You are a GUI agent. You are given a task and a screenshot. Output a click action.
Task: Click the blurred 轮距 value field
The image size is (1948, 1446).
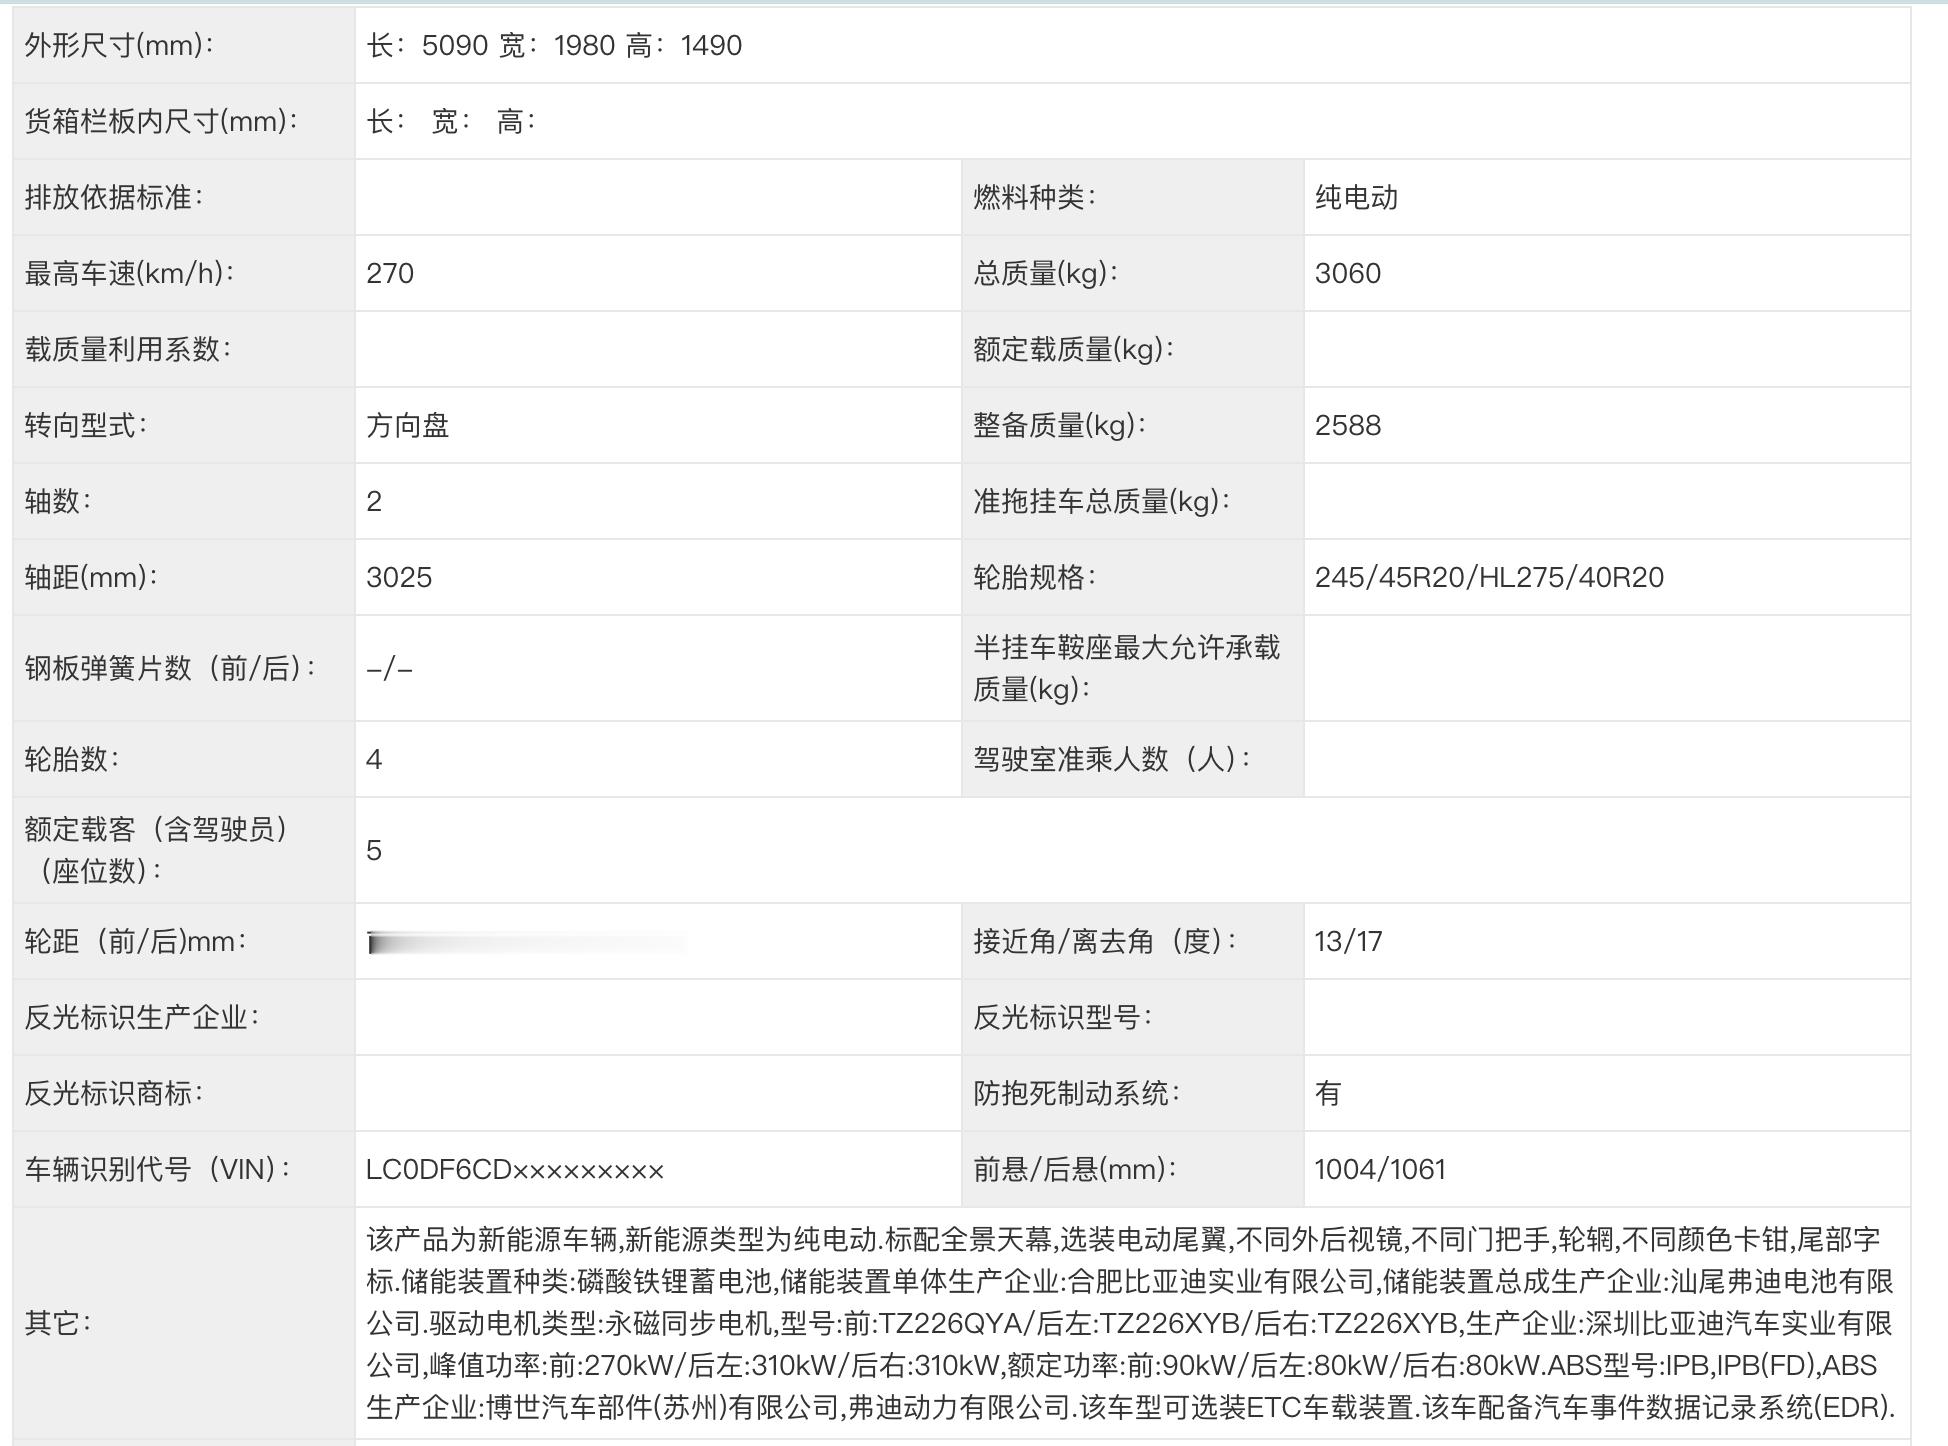527,942
